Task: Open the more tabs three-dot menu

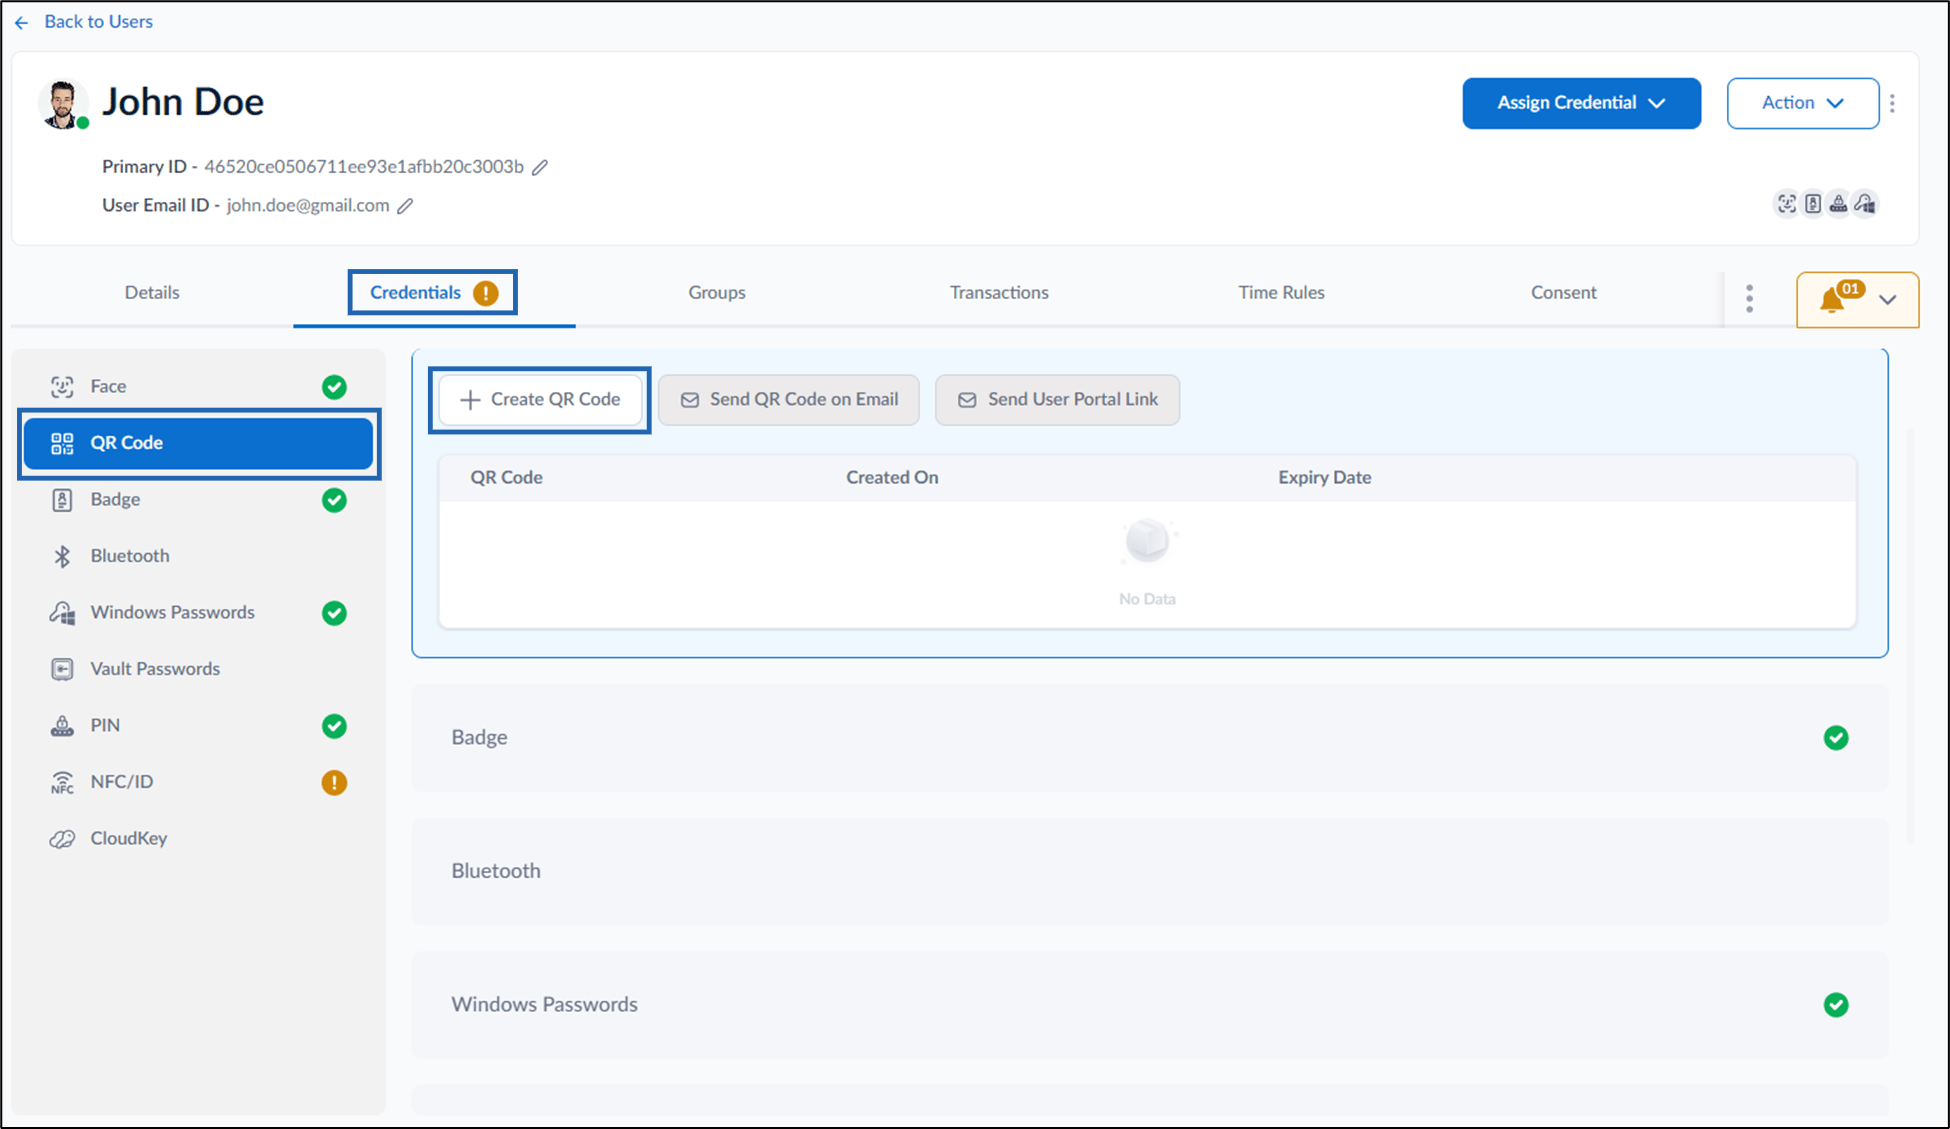Action: pos(1749,299)
